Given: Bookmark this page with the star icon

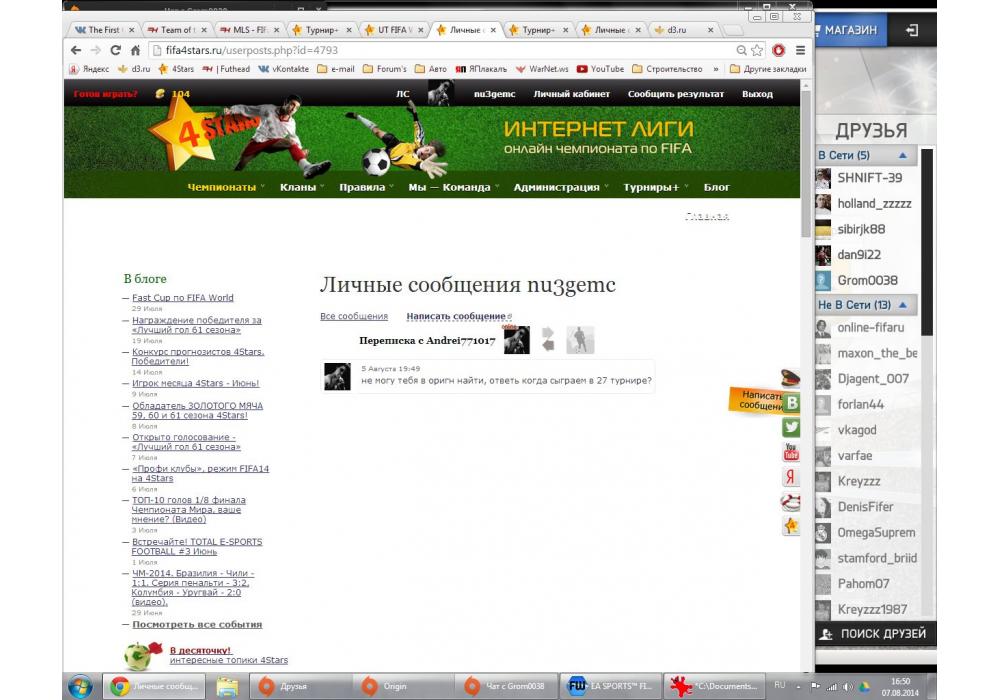Looking at the screenshot, I should 758,50.
